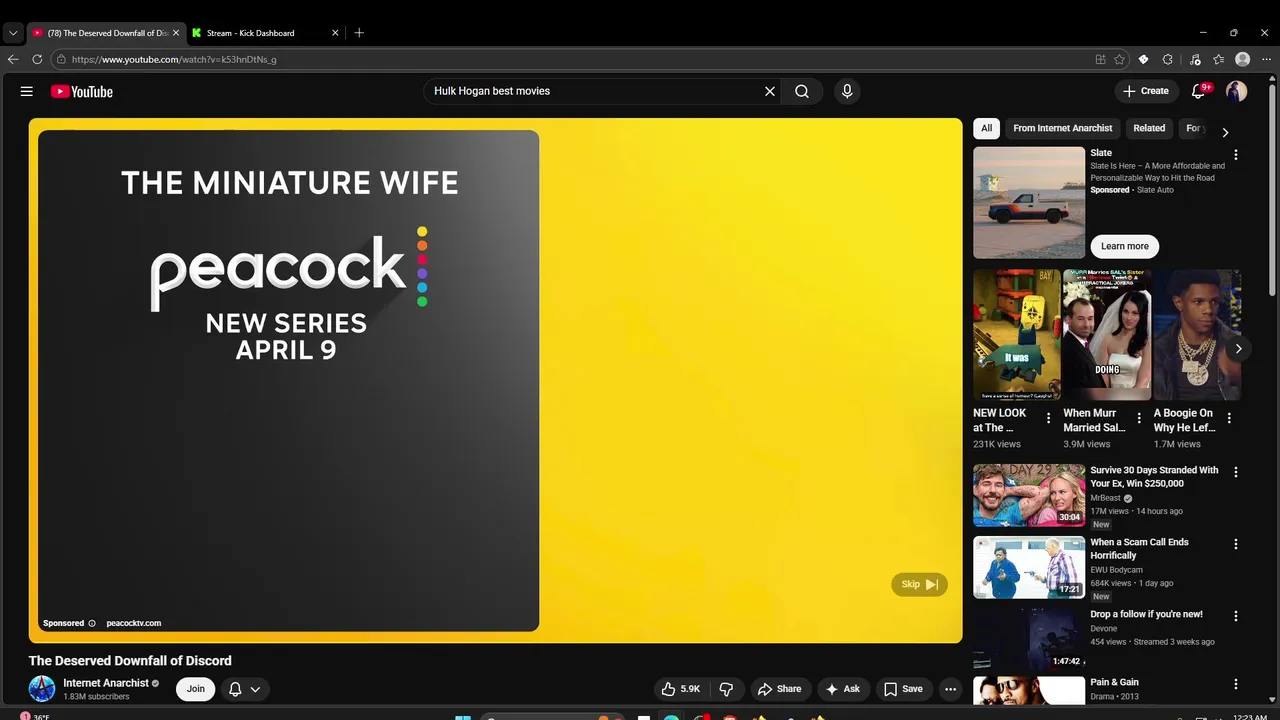The height and width of the screenshot is (720, 1280).
Task: Open more actions ellipsis beside Save
Action: [951, 689]
